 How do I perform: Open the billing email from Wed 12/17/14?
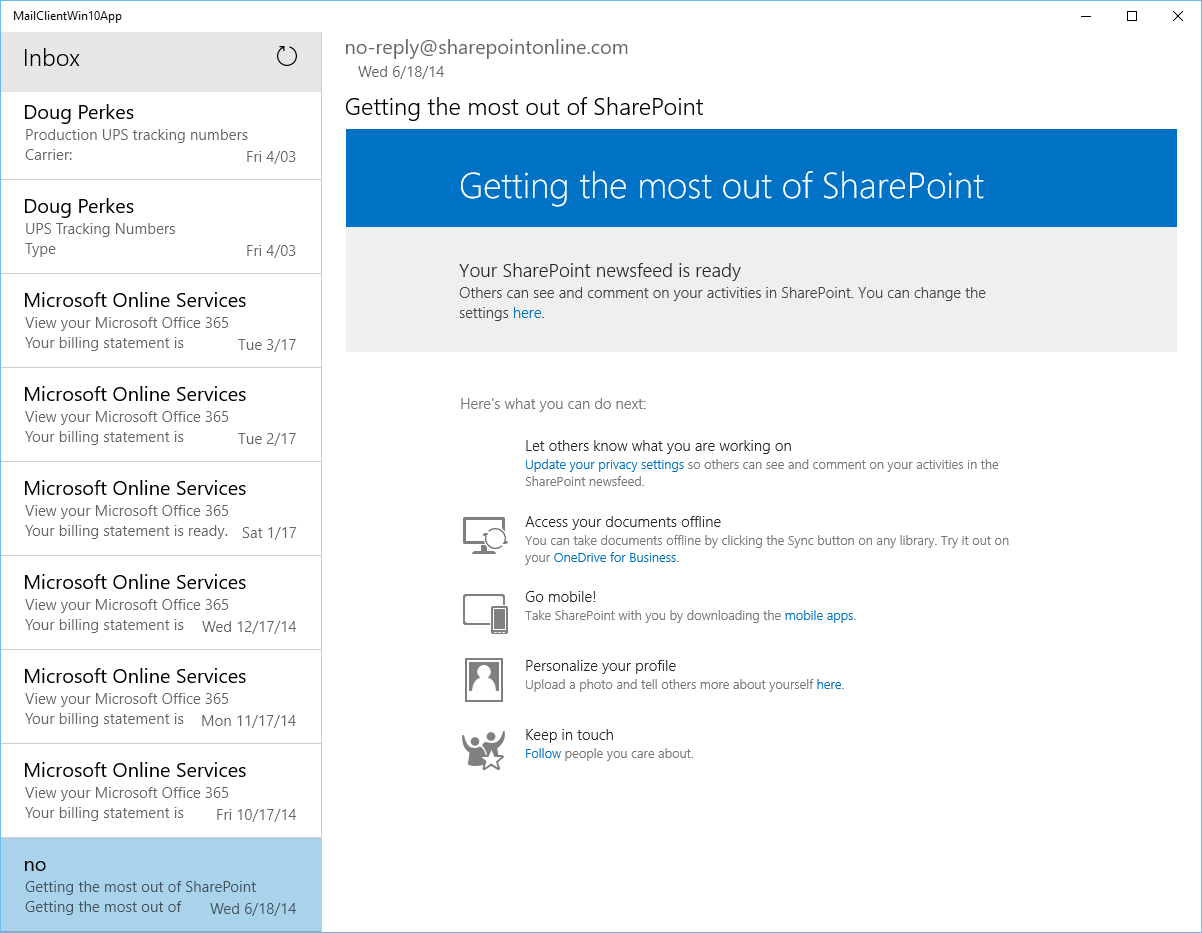tap(160, 604)
